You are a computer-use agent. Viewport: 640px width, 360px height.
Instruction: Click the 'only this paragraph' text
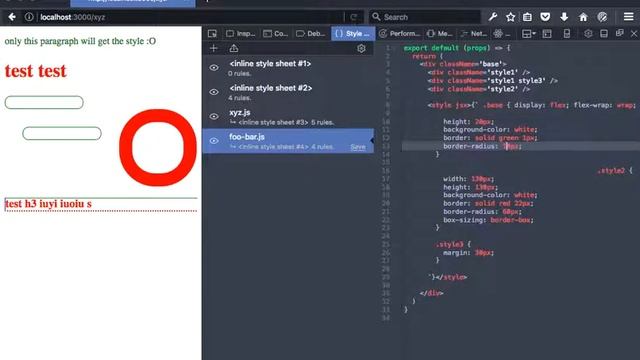click(x=80, y=41)
